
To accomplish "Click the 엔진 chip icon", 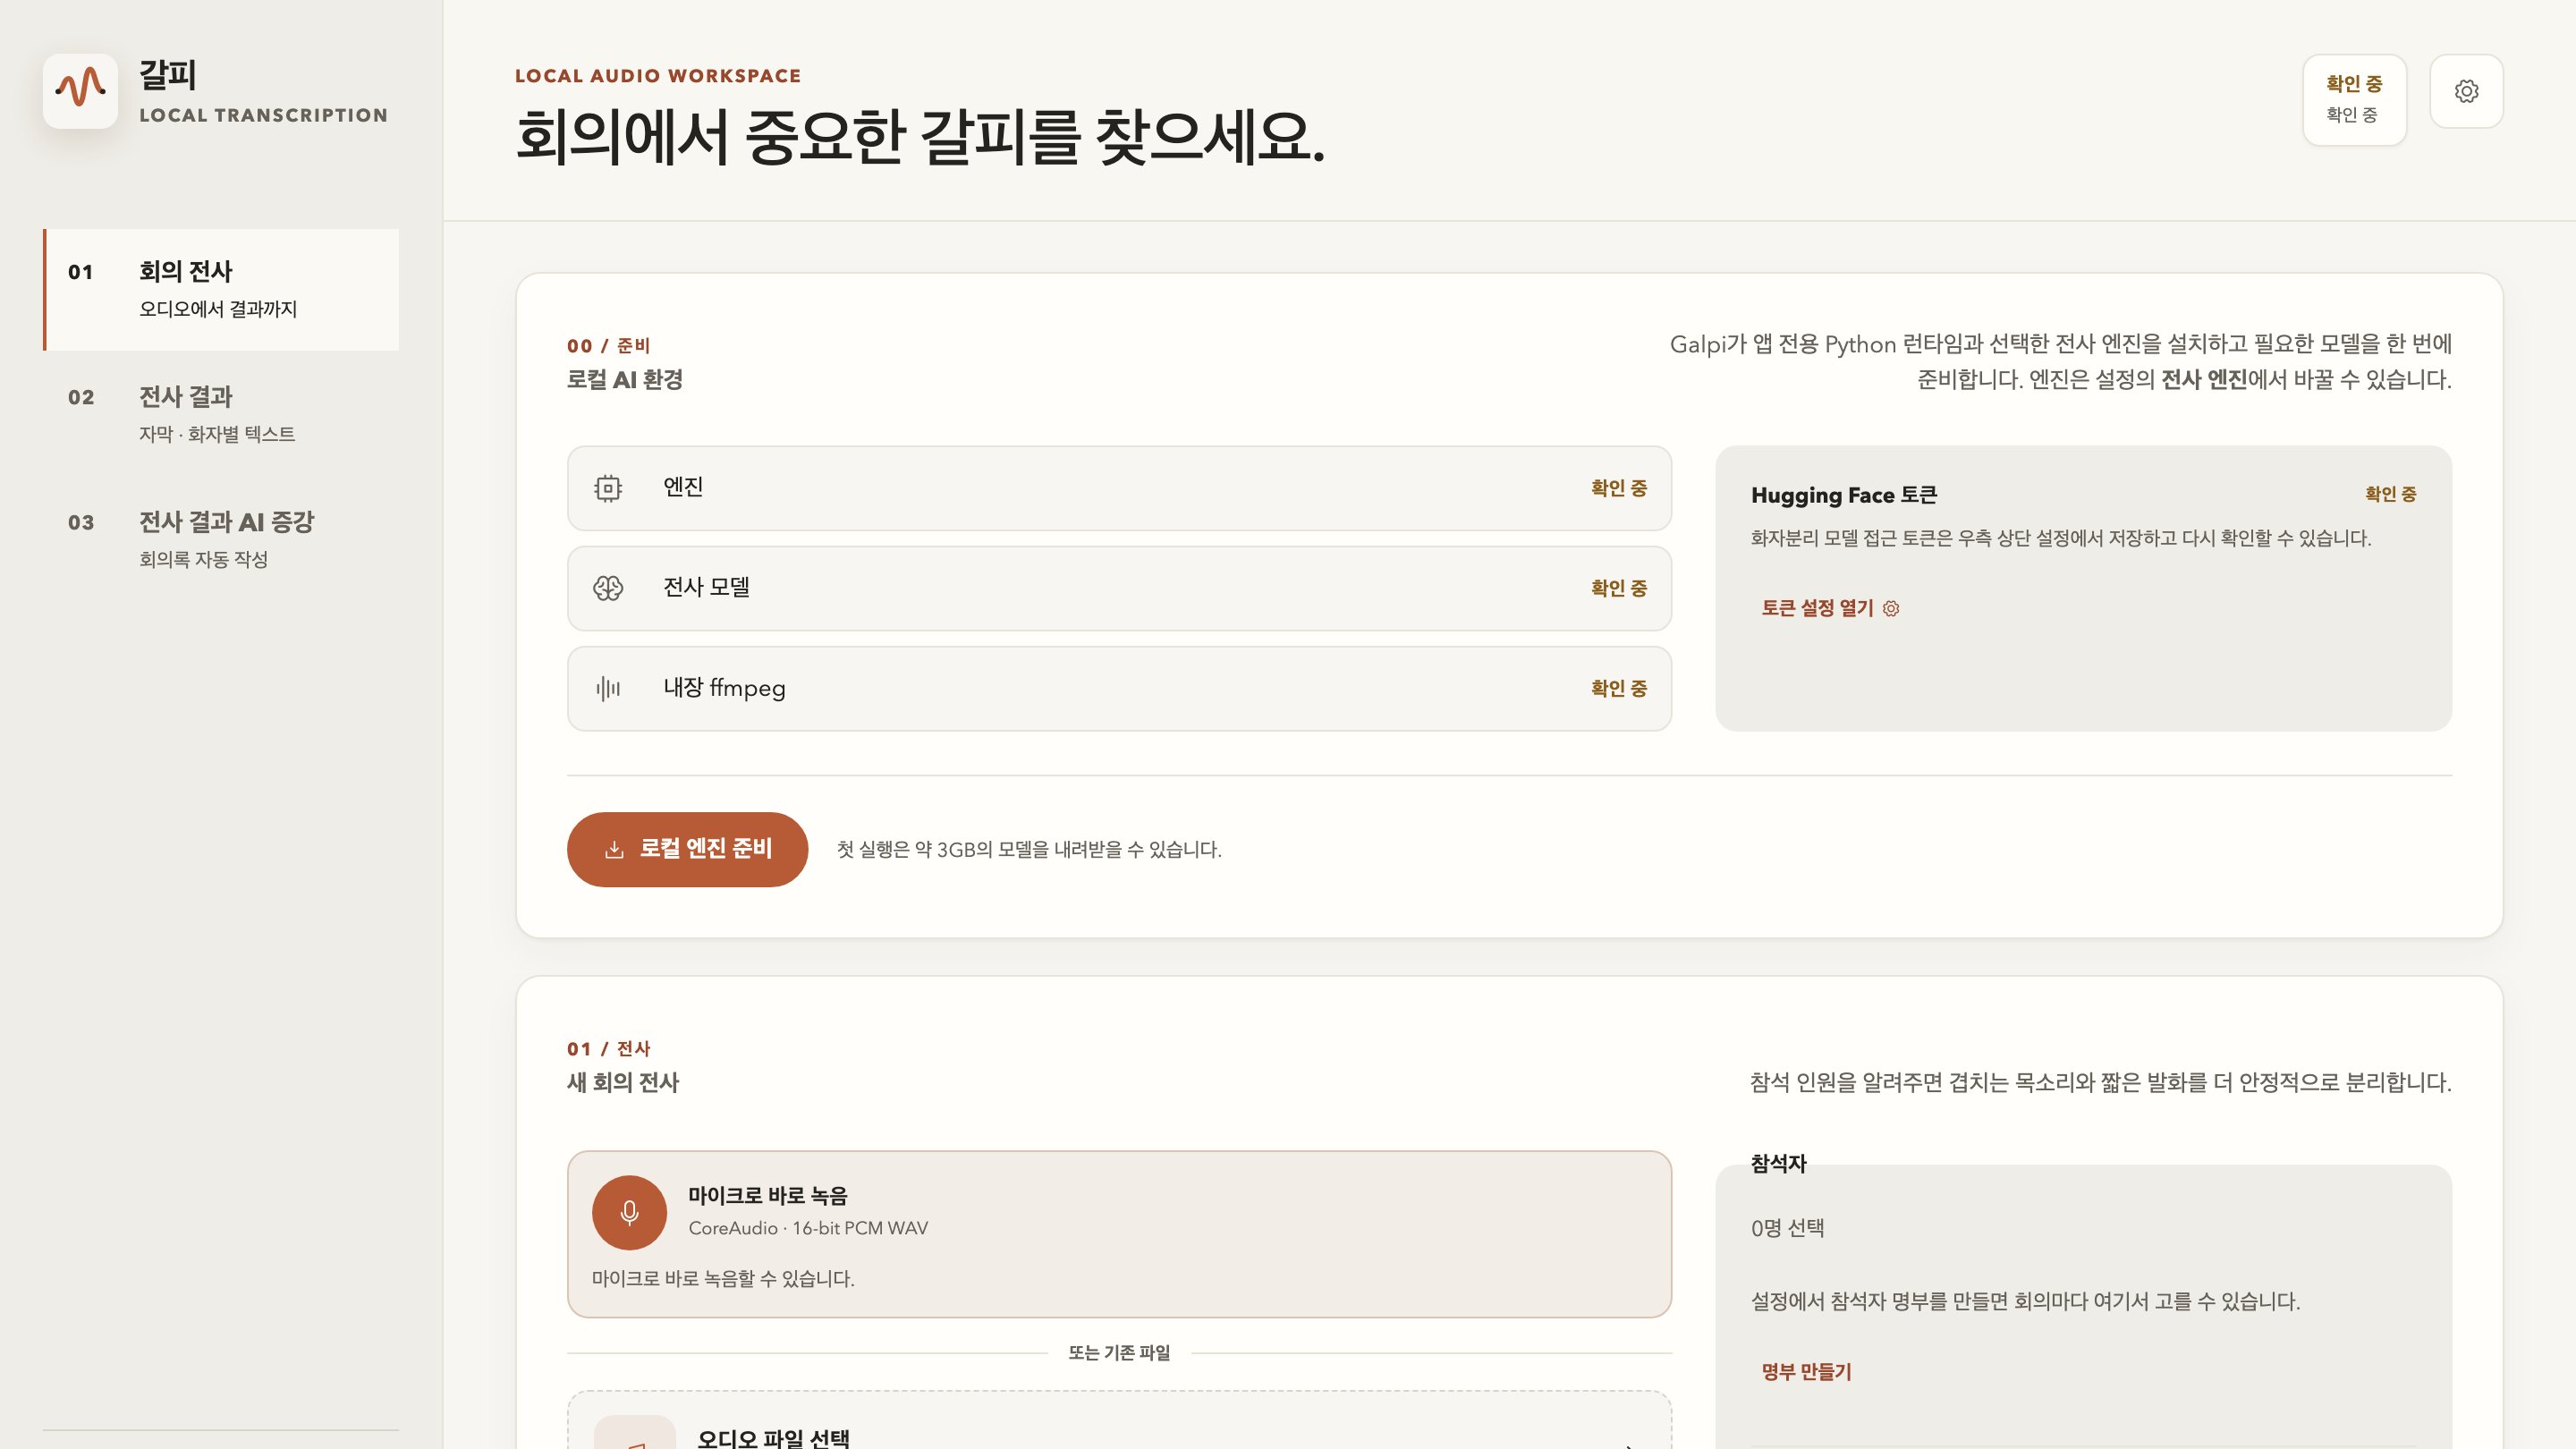I will click(608, 488).
